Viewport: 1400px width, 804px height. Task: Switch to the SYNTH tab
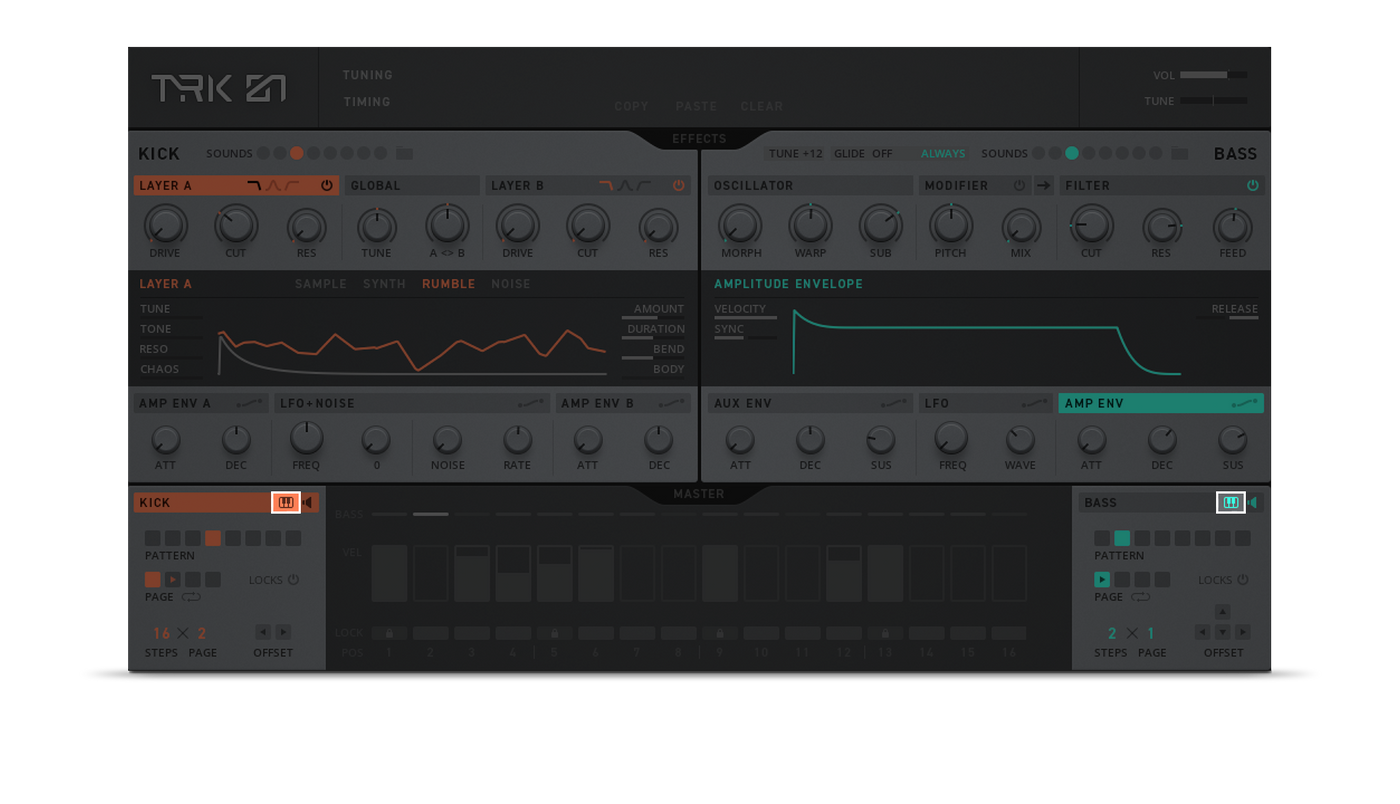coord(384,284)
